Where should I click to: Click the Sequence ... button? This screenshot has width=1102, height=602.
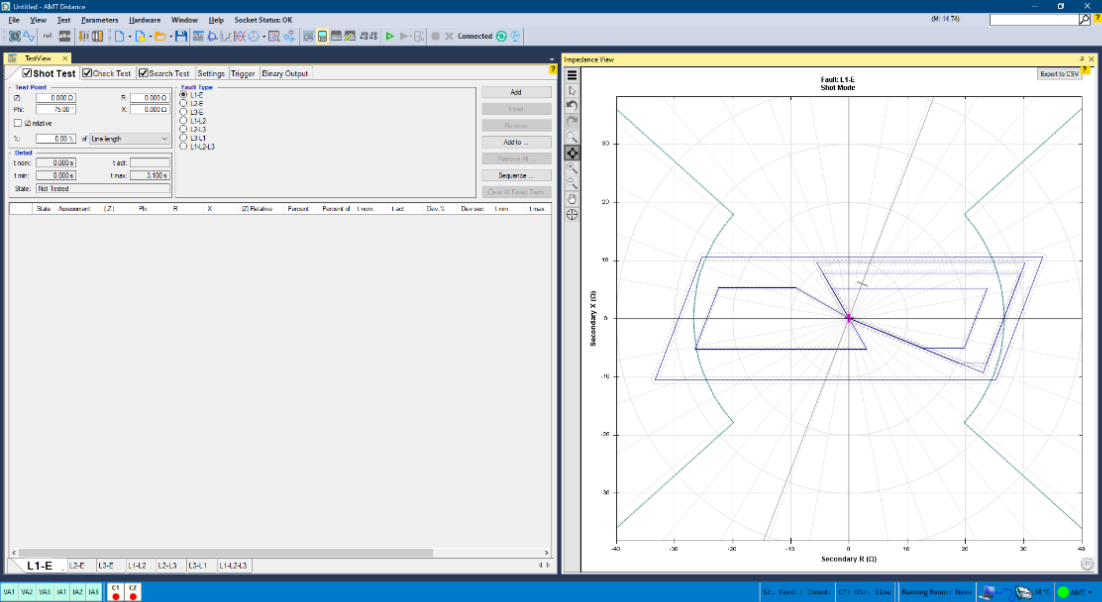516,175
